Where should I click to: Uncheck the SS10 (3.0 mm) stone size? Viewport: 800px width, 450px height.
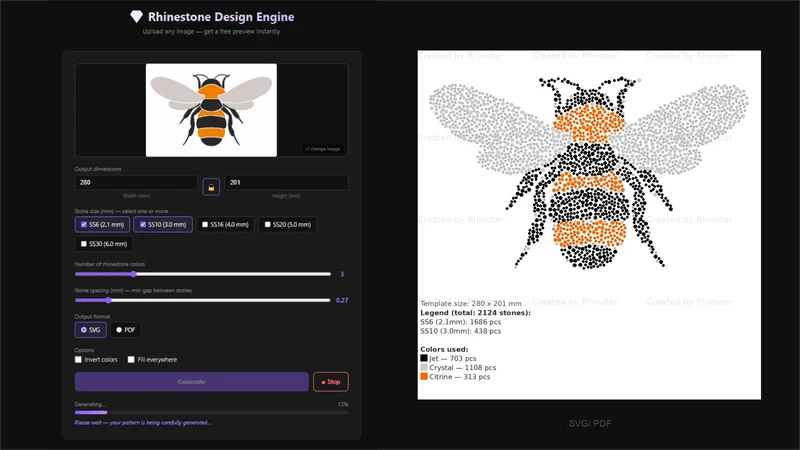point(163,224)
